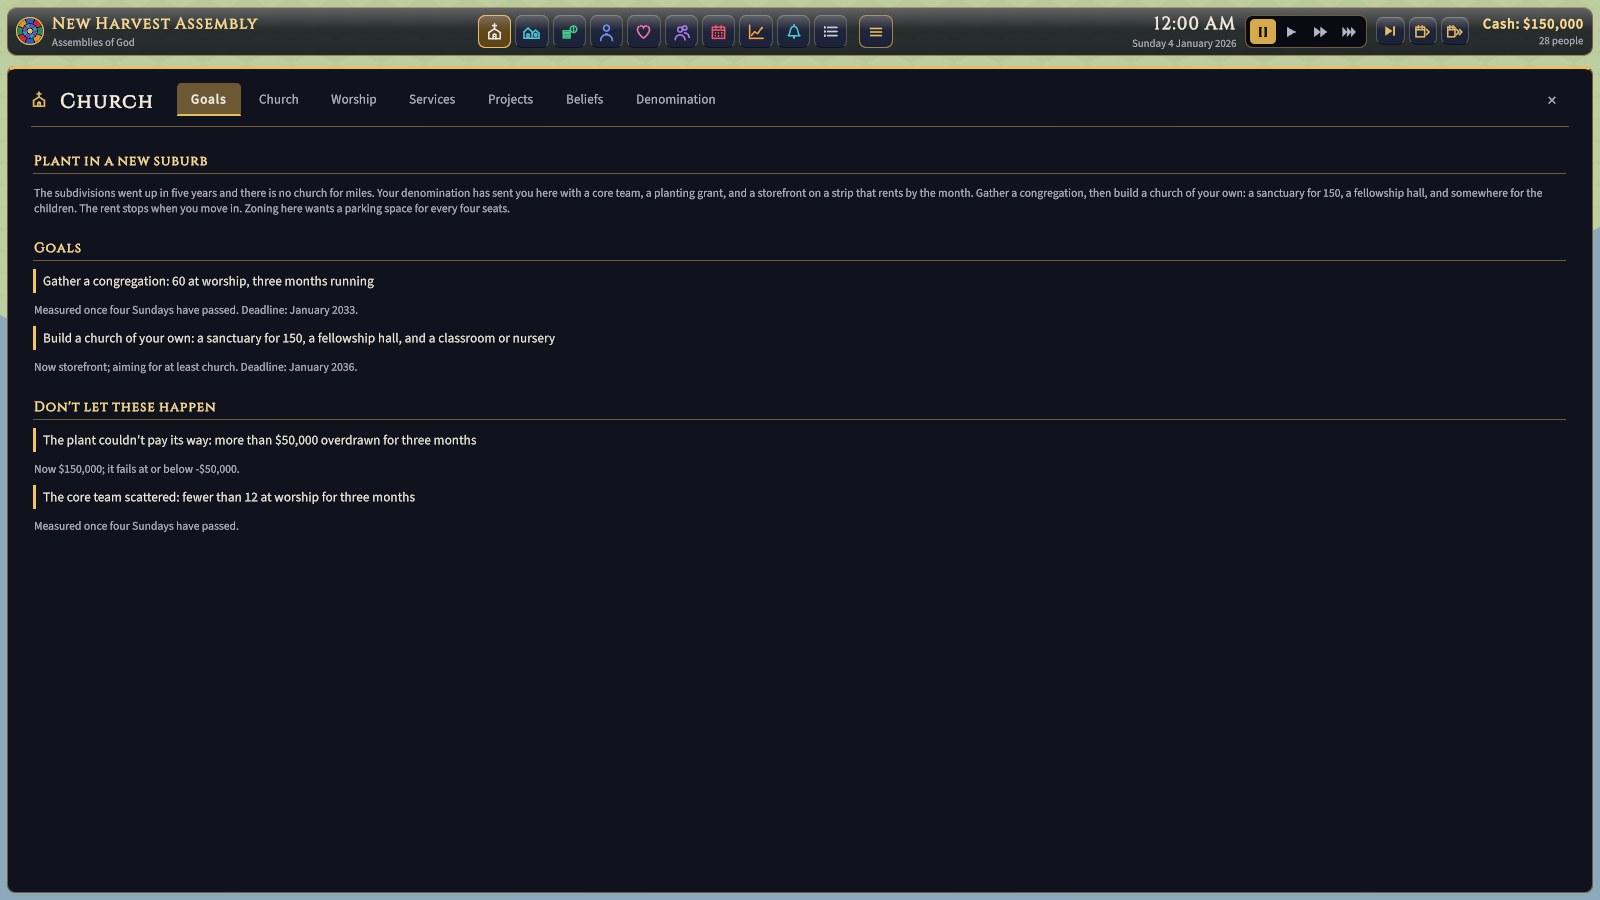1600x900 pixels.
Task: Open the teal bell notifications icon
Action: point(793,32)
